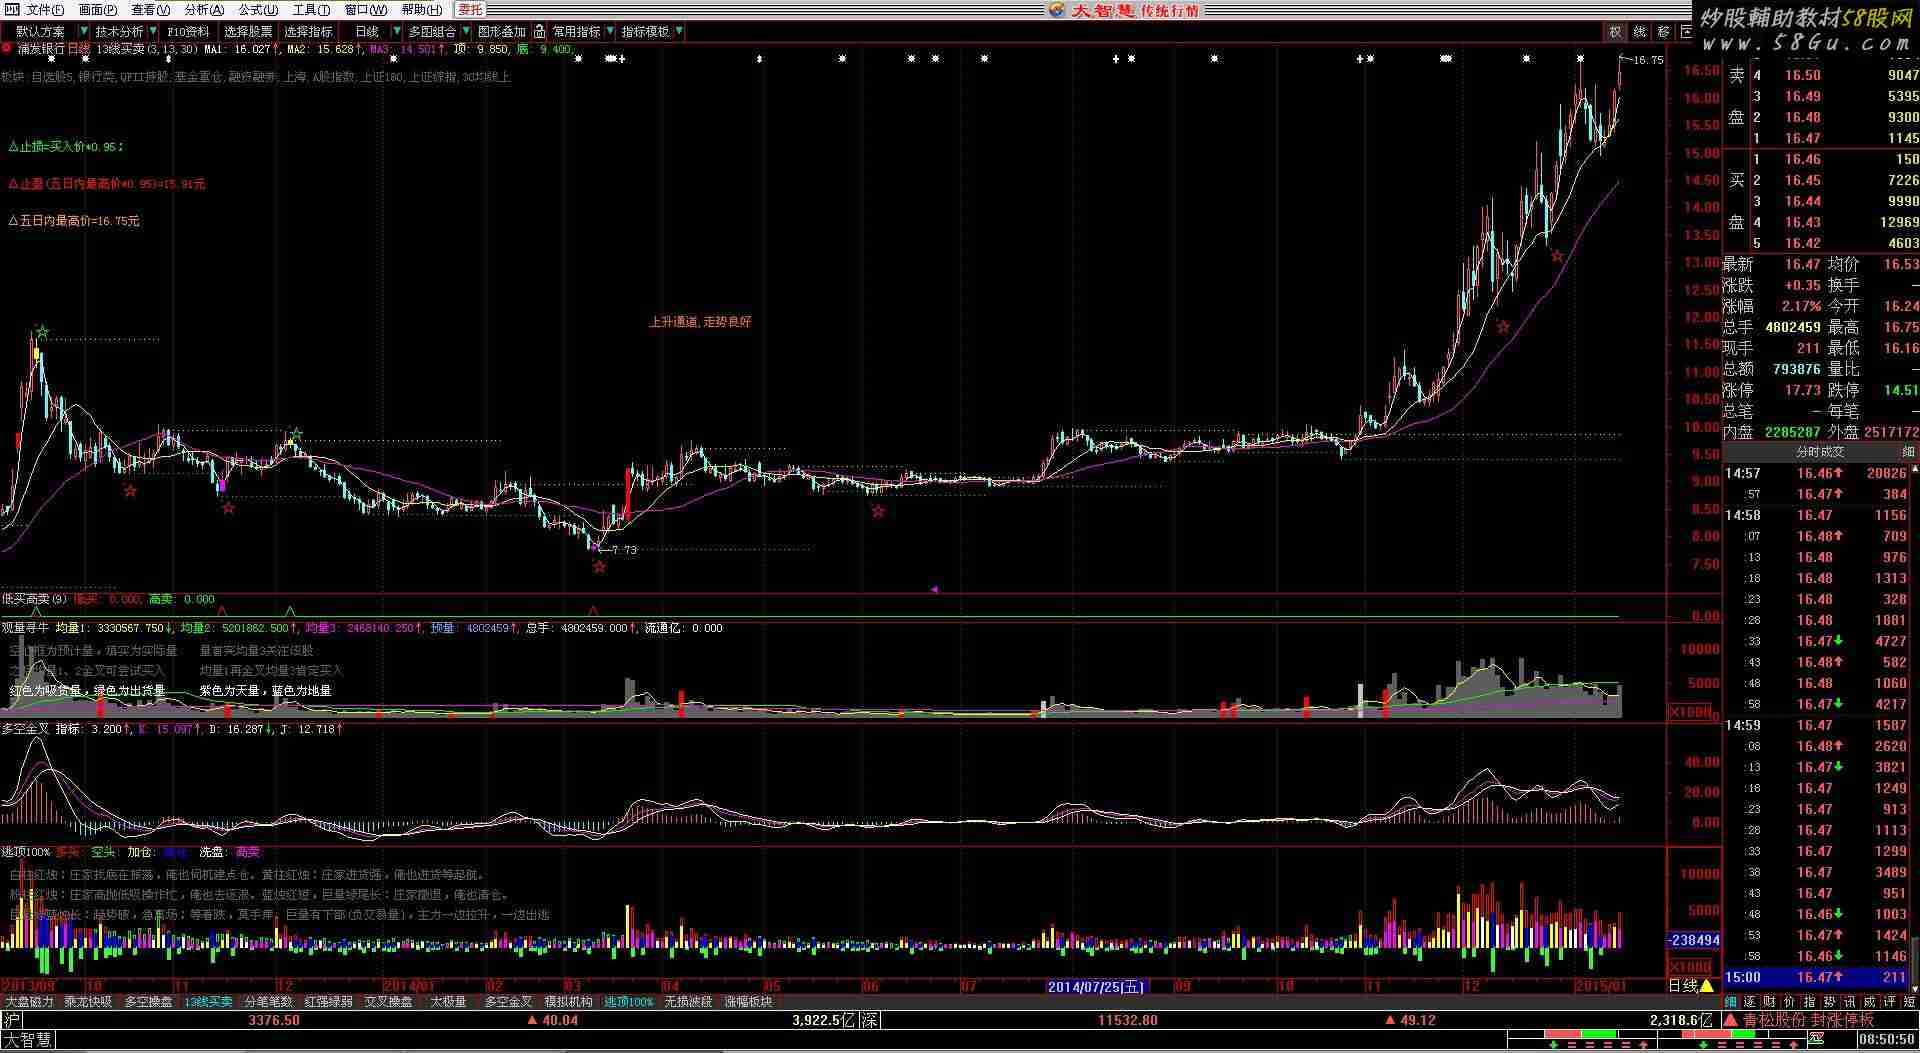Click 图形叠加 toolbar button
The height and width of the screenshot is (1053, 1920).
click(501, 32)
